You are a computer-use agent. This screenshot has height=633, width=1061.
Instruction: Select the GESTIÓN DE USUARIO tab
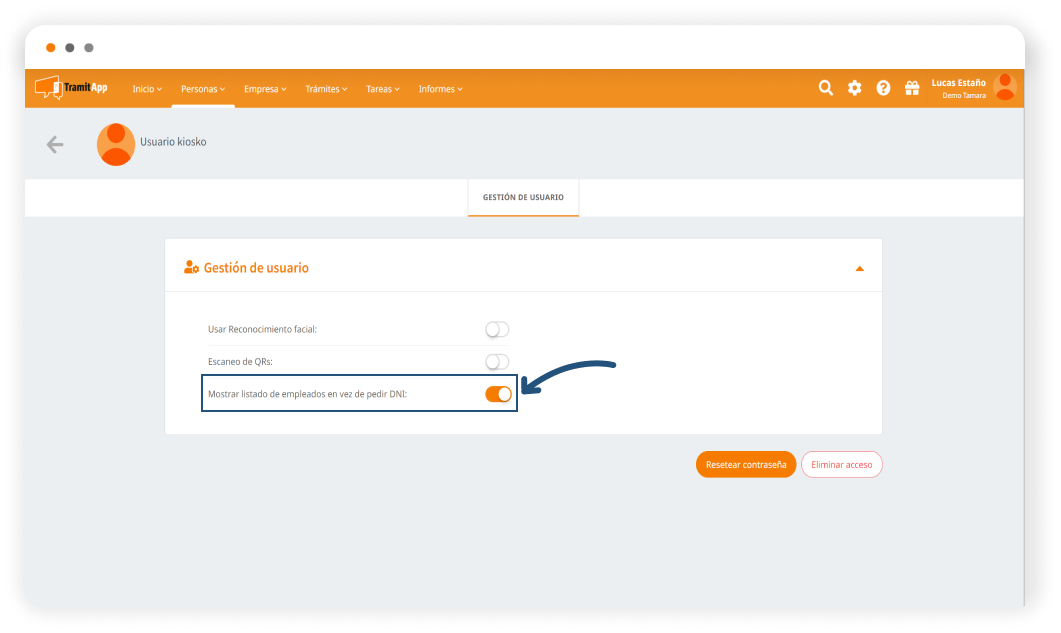pos(523,197)
